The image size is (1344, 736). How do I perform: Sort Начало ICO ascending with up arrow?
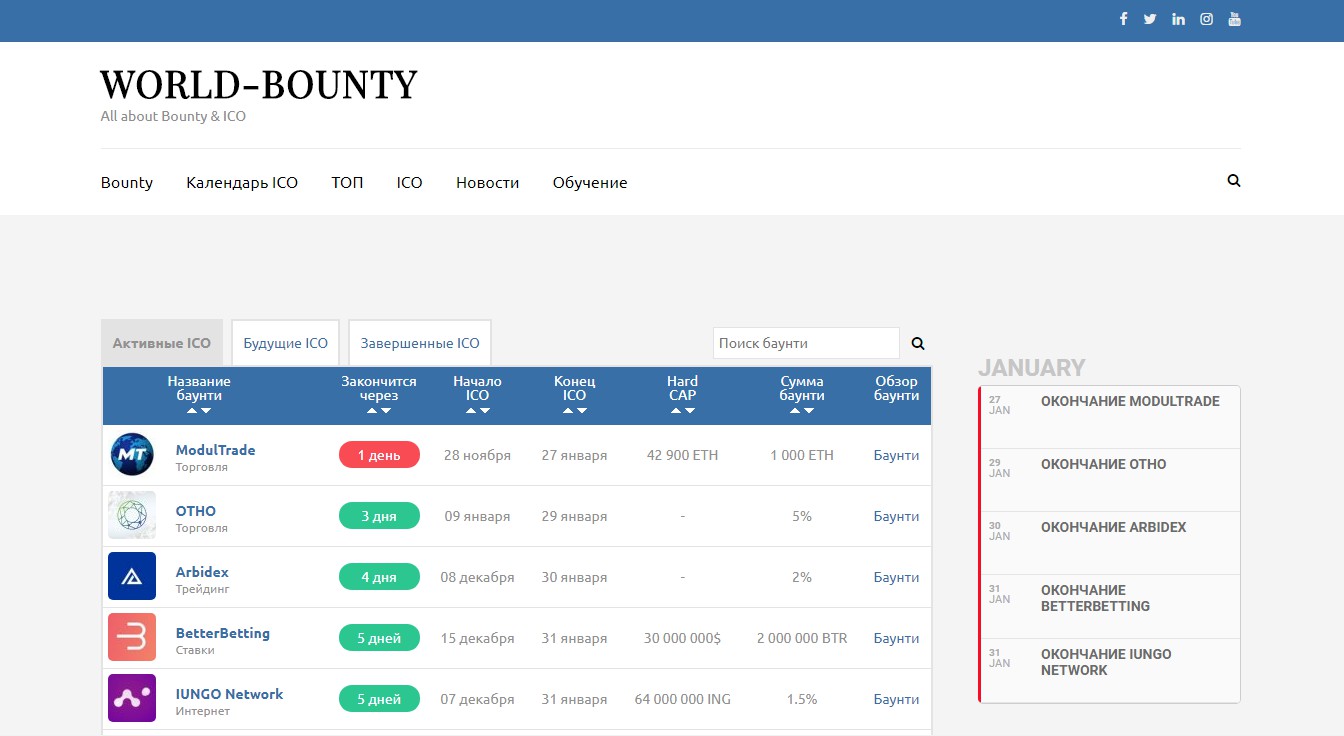point(471,411)
